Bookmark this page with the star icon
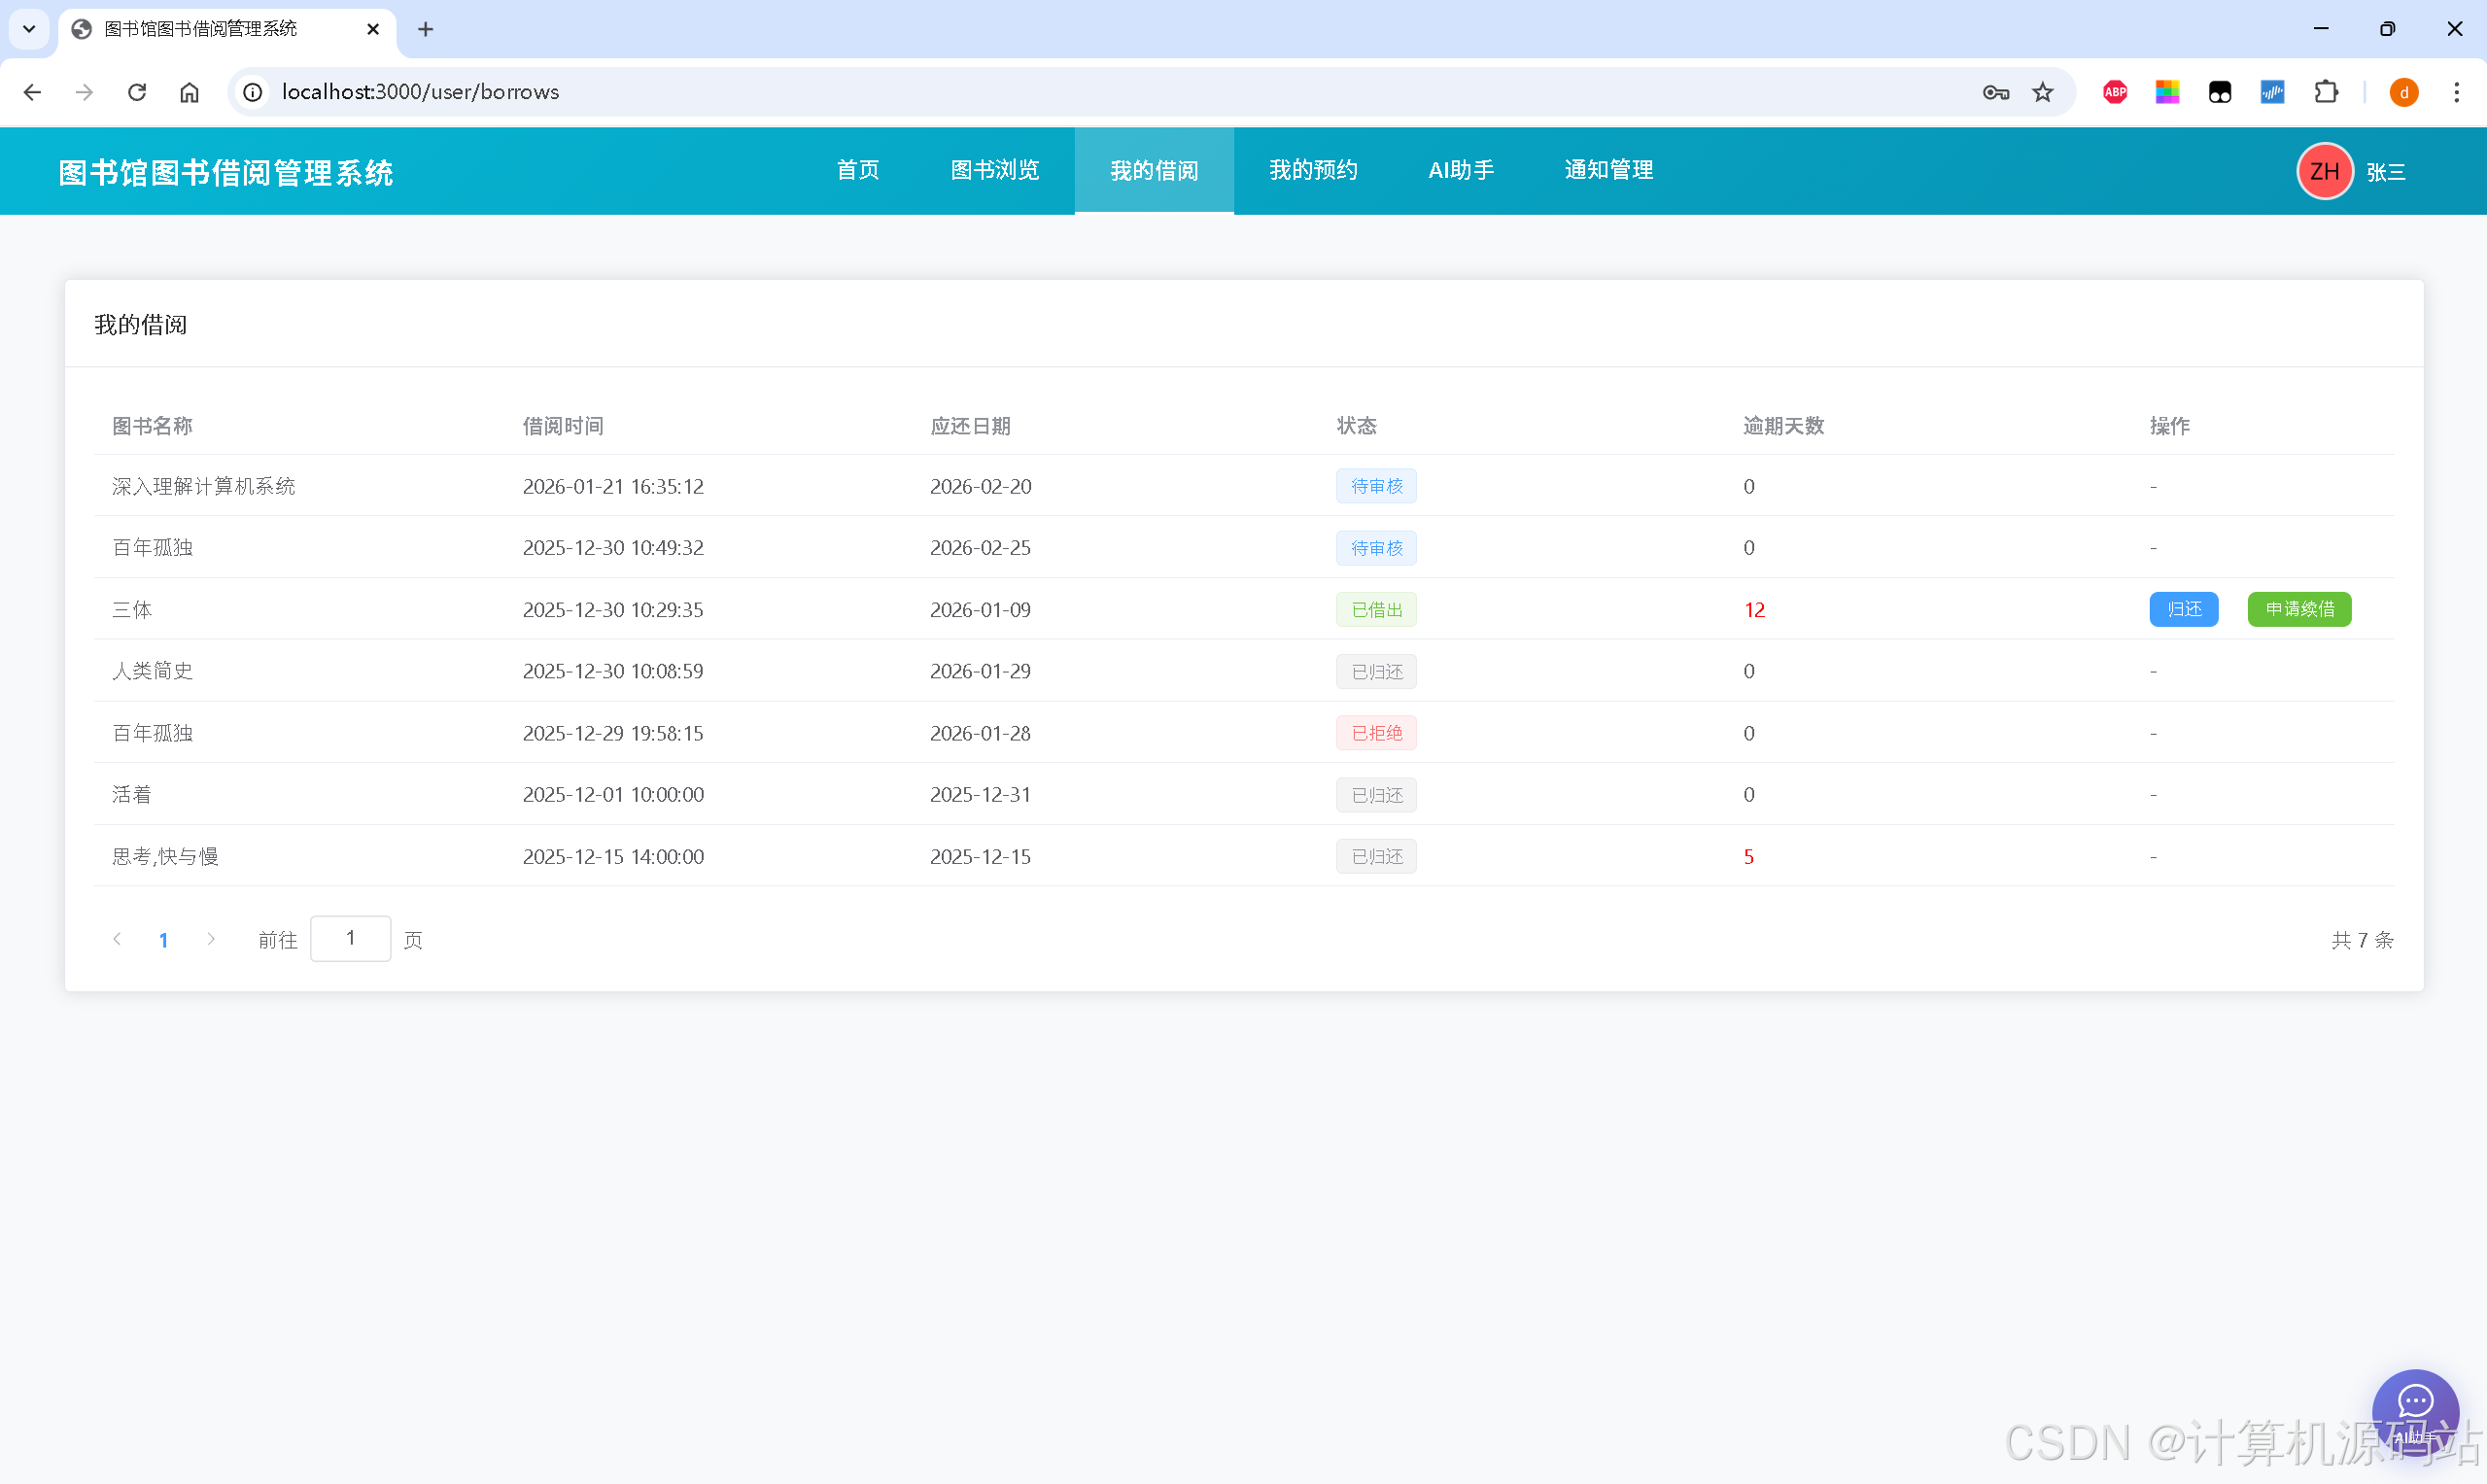2487x1484 pixels. tap(2042, 92)
